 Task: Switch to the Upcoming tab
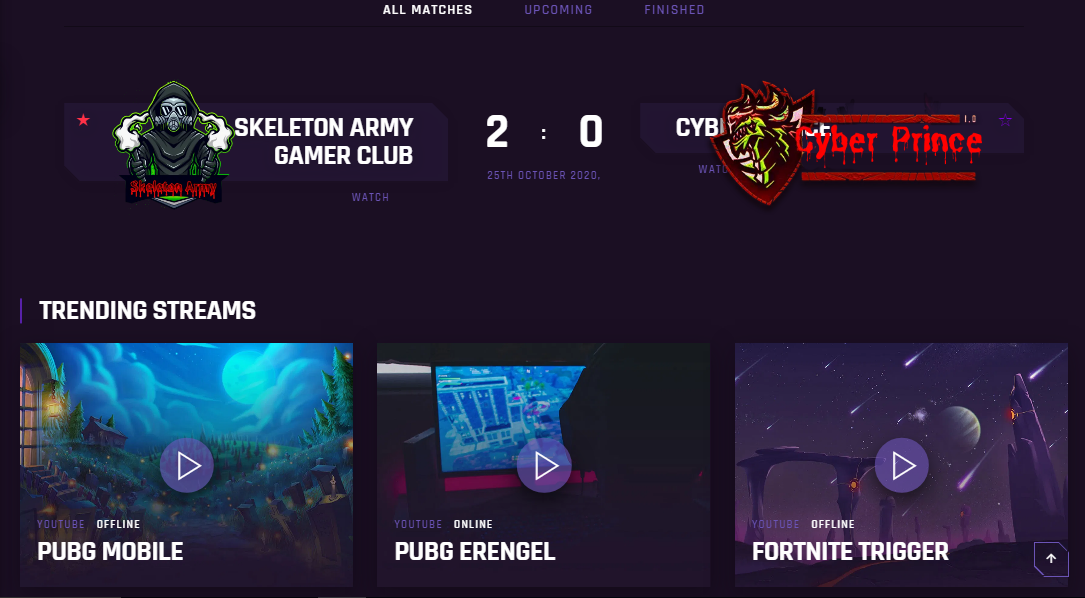[558, 10]
